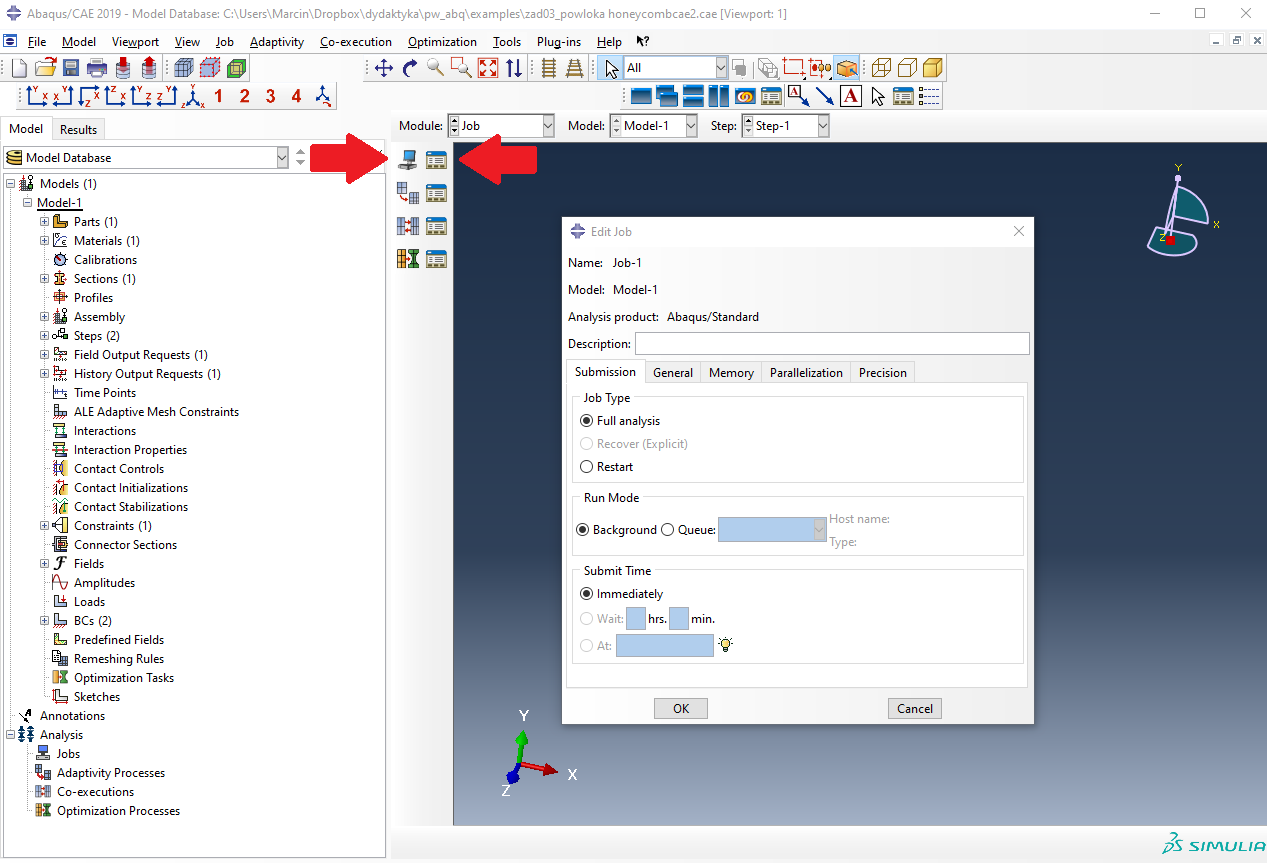Viewport: 1267px width, 863px height.
Task: Open the Job Manager icon beside Create Job
Action: click(x=436, y=160)
